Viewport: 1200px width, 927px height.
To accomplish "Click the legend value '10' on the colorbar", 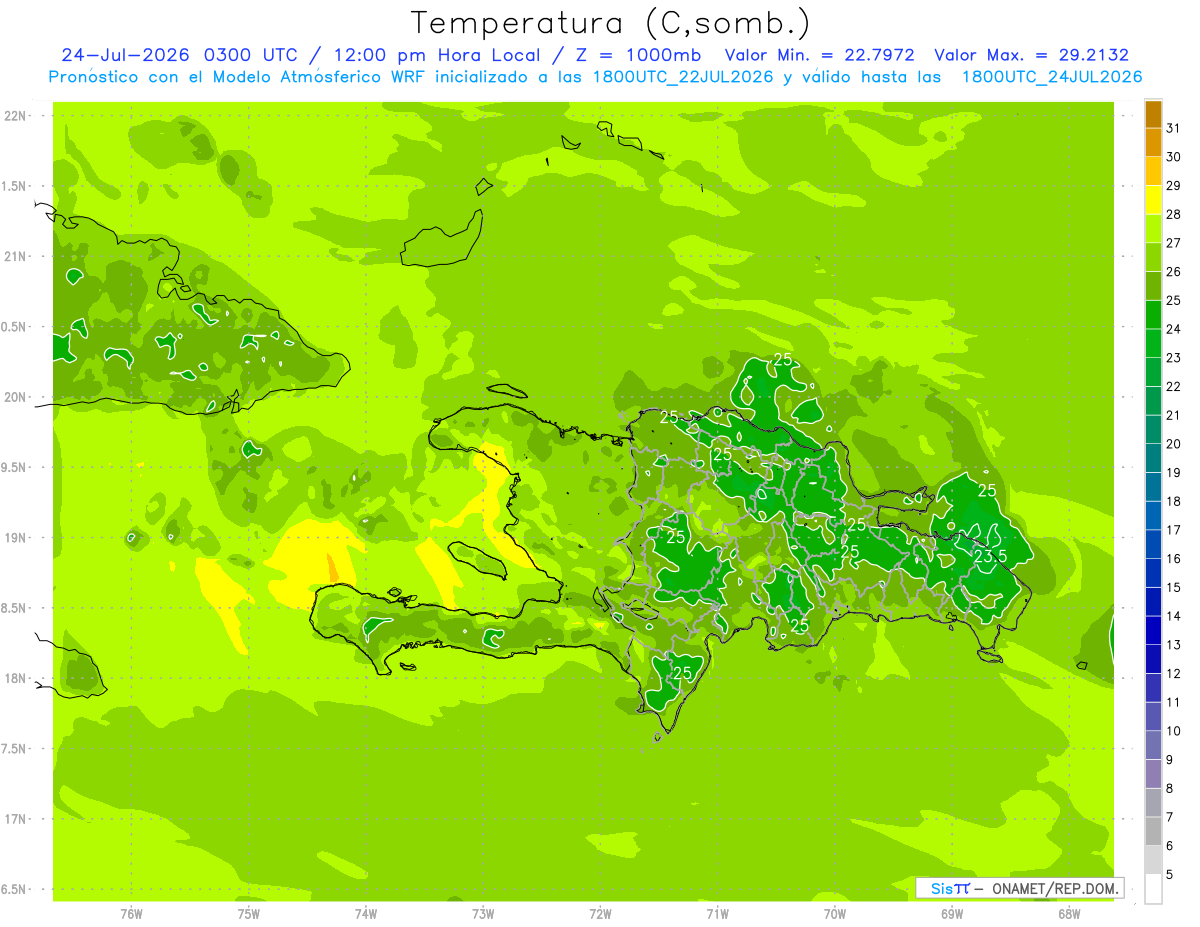I will pyautogui.click(x=1174, y=731).
